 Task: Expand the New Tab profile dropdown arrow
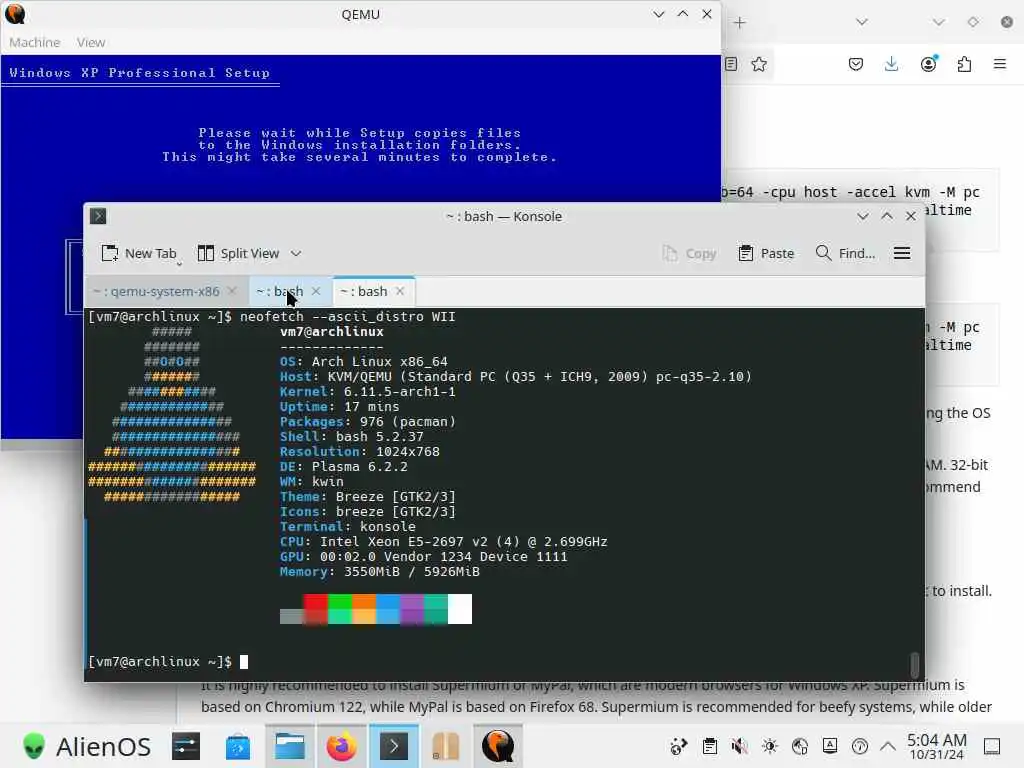[x=179, y=264]
